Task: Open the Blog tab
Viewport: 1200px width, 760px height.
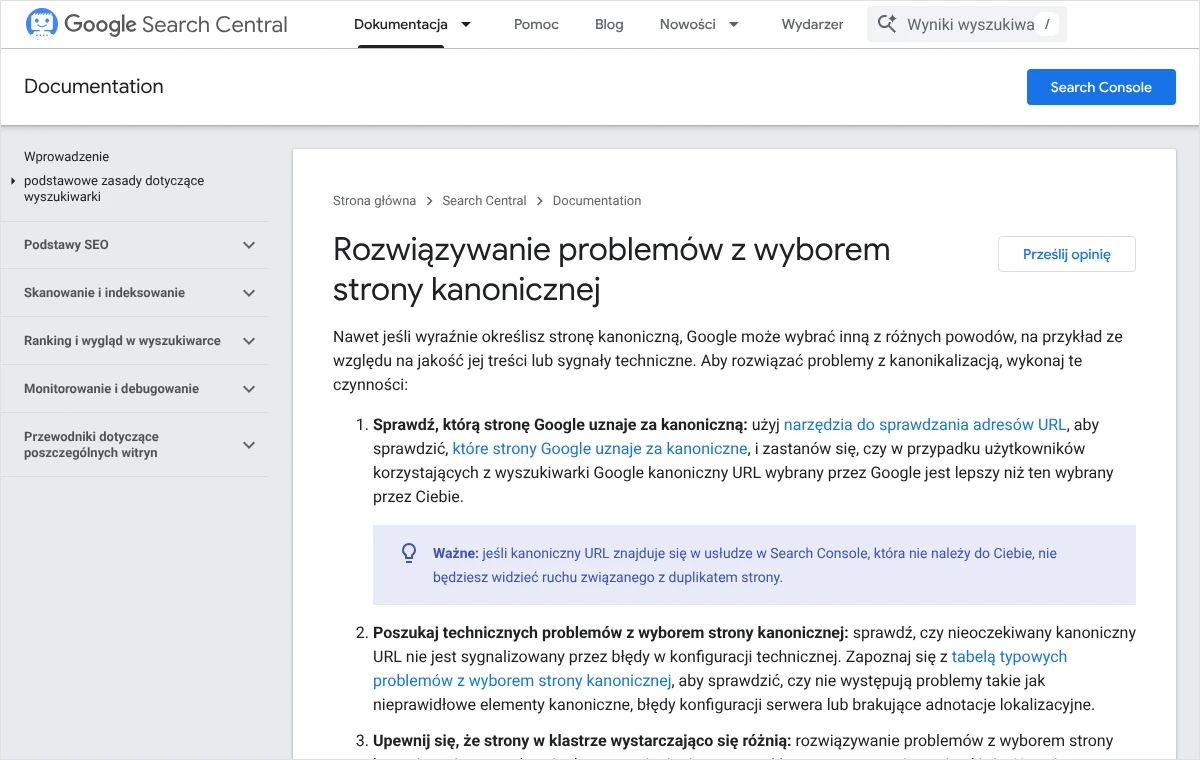Action: coord(609,24)
